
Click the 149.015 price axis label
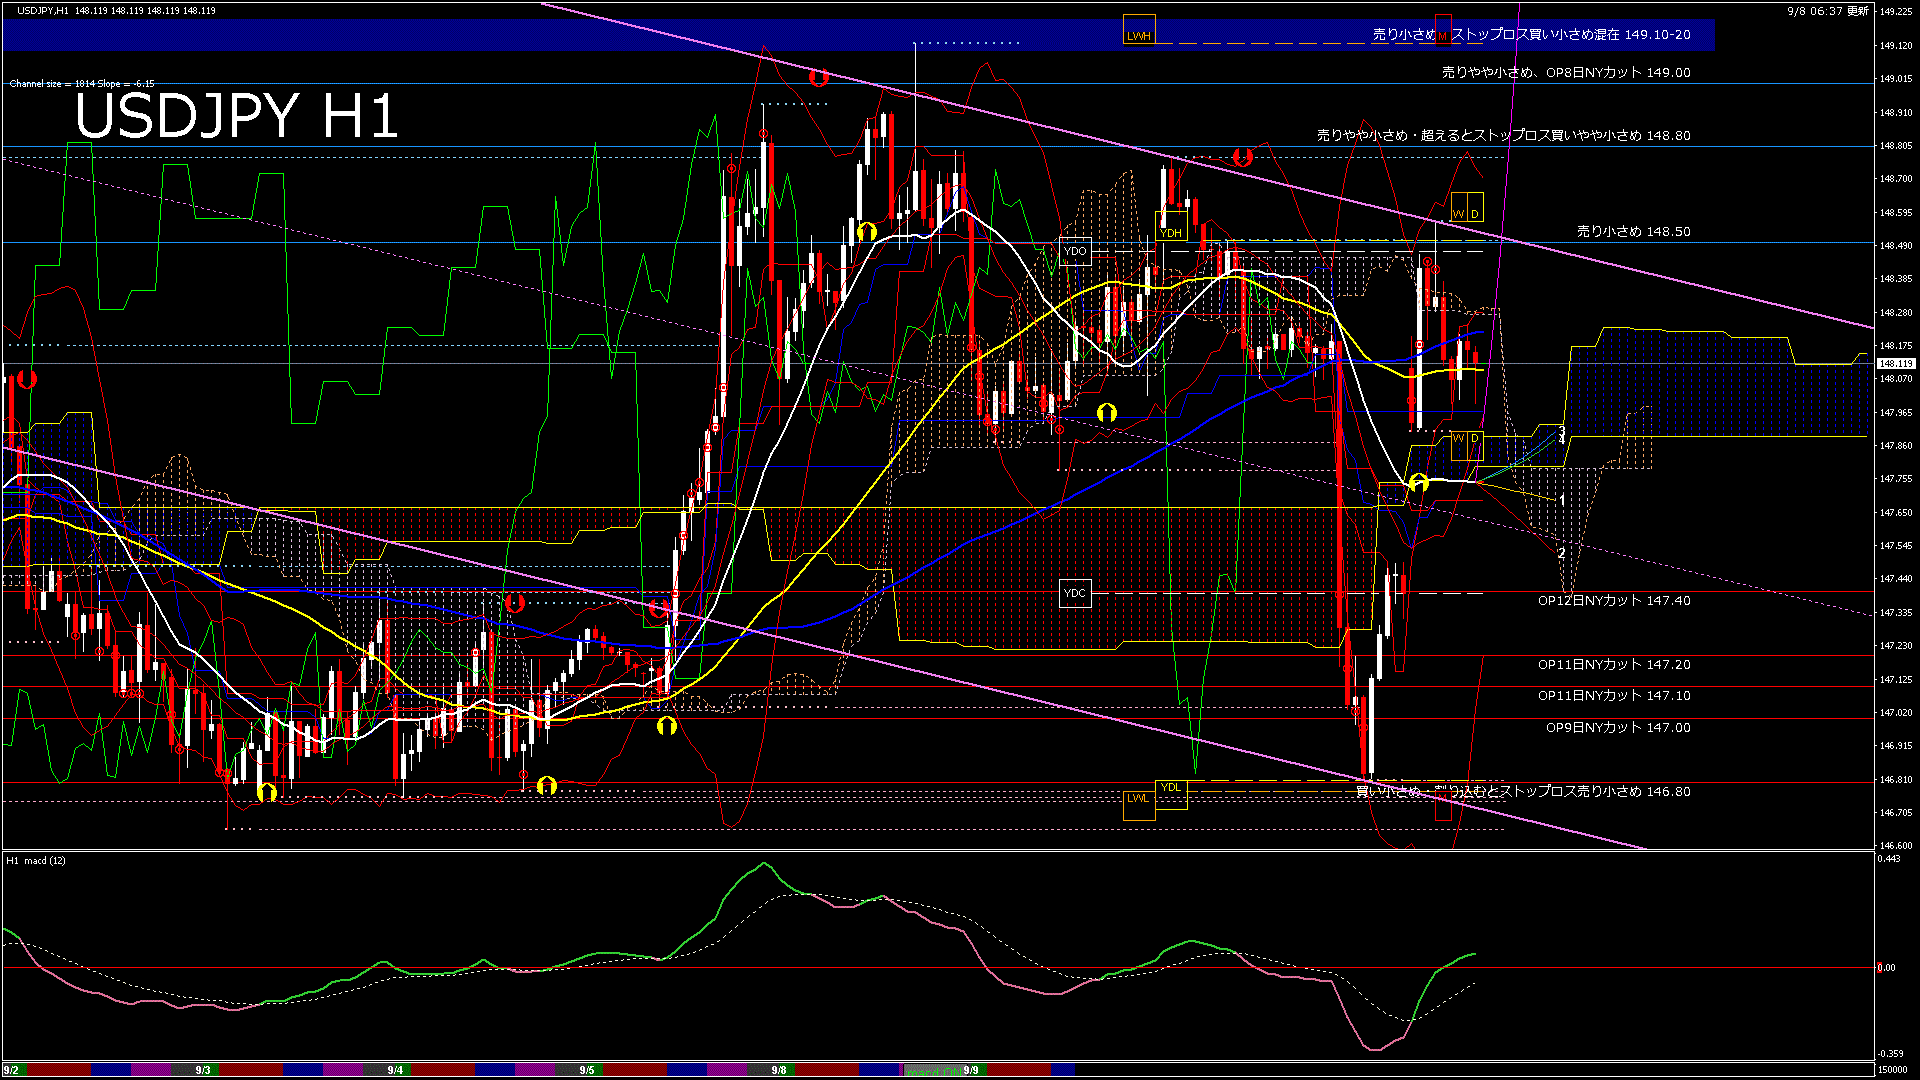pos(1896,79)
